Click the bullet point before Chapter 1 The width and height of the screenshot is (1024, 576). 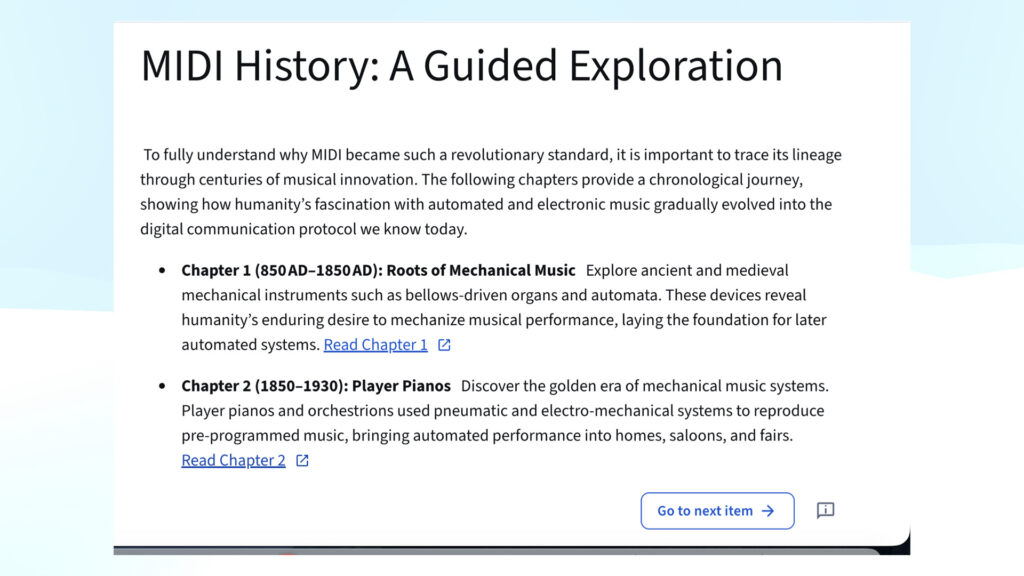162,271
